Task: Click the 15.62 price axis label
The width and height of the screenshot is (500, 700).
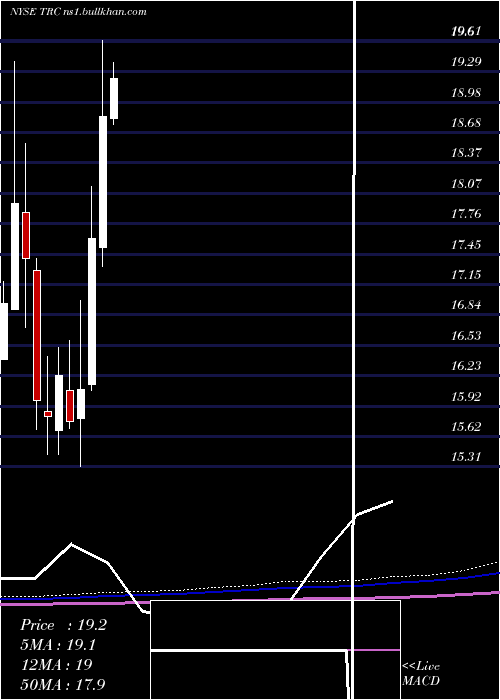Action: pyautogui.click(x=466, y=426)
